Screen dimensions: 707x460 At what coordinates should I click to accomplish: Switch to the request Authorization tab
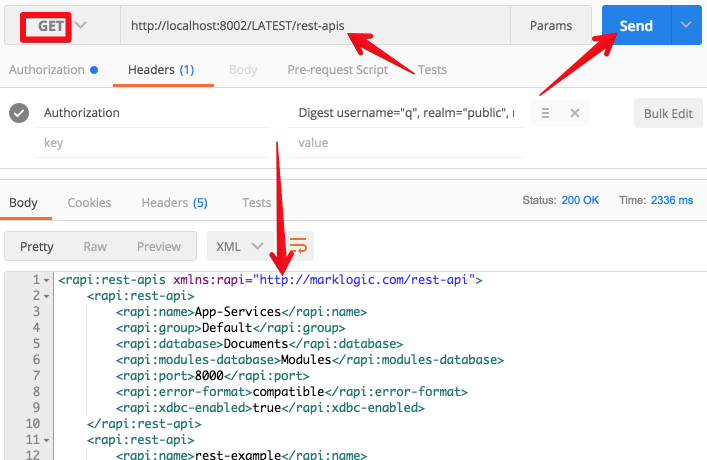click(x=53, y=70)
